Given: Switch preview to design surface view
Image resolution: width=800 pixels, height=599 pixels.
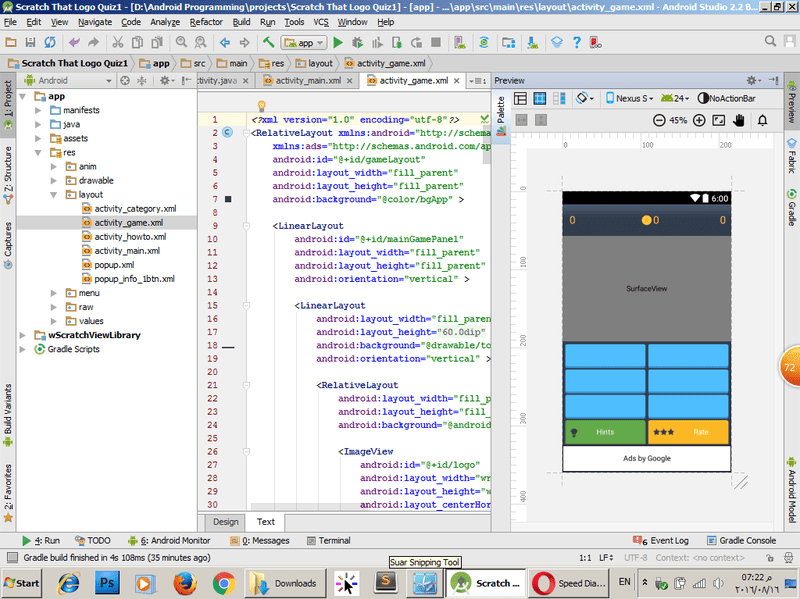Looking at the screenshot, I should tap(520, 99).
